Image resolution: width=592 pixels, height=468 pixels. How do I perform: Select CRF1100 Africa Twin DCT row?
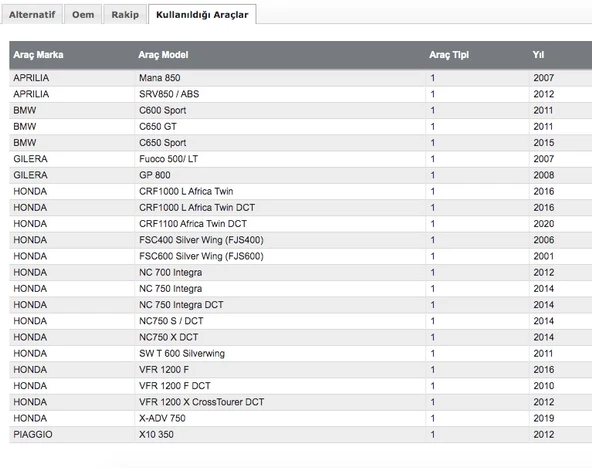[301, 224]
